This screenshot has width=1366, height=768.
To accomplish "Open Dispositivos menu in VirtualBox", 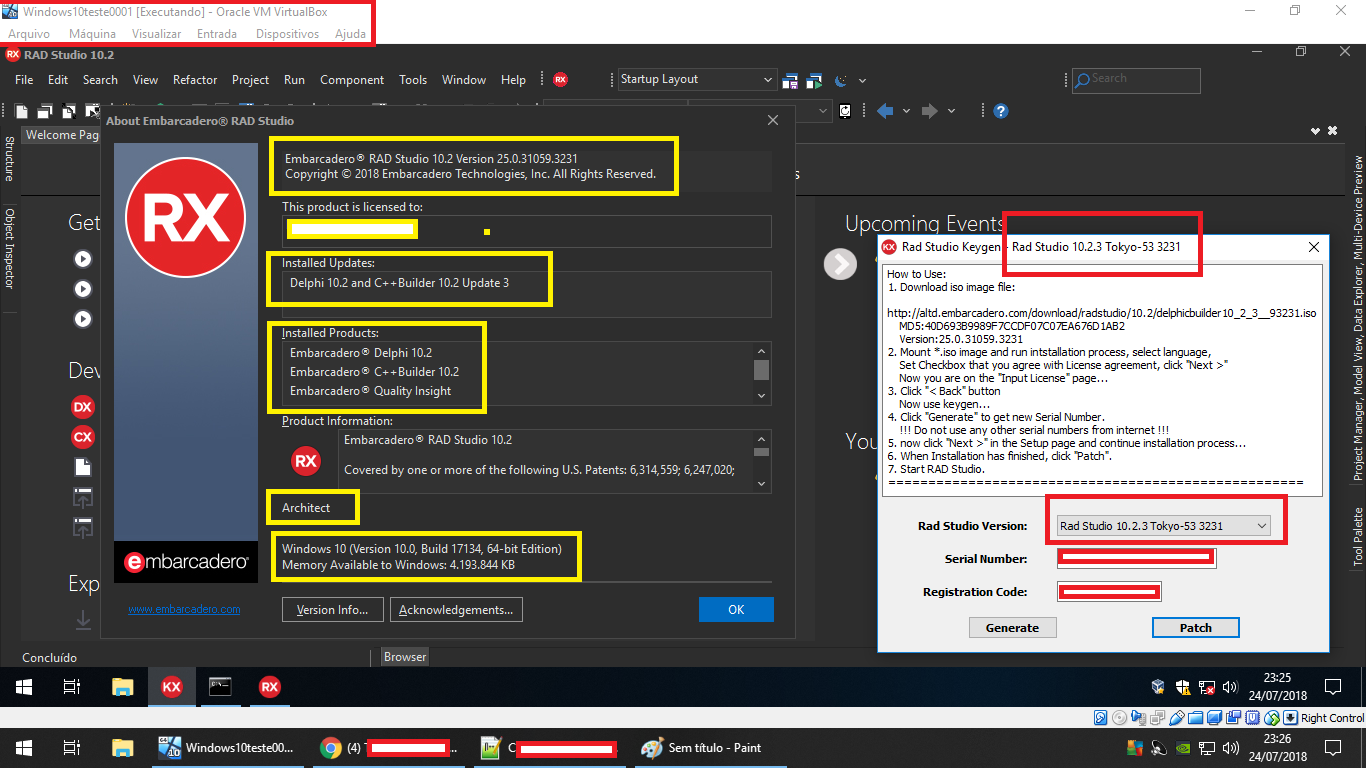I will point(287,34).
